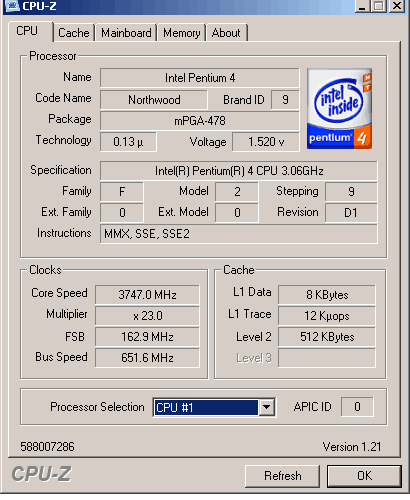The height and width of the screenshot is (500, 410).
Task: Click the 'Processor Selection' label
Action: click(x=97, y=407)
